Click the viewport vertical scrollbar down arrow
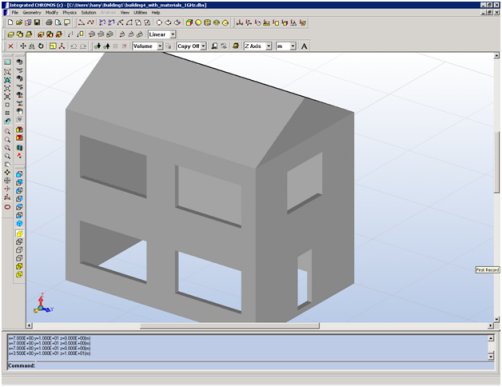The height and width of the screenshot is (387, 502). pos(497,319)
